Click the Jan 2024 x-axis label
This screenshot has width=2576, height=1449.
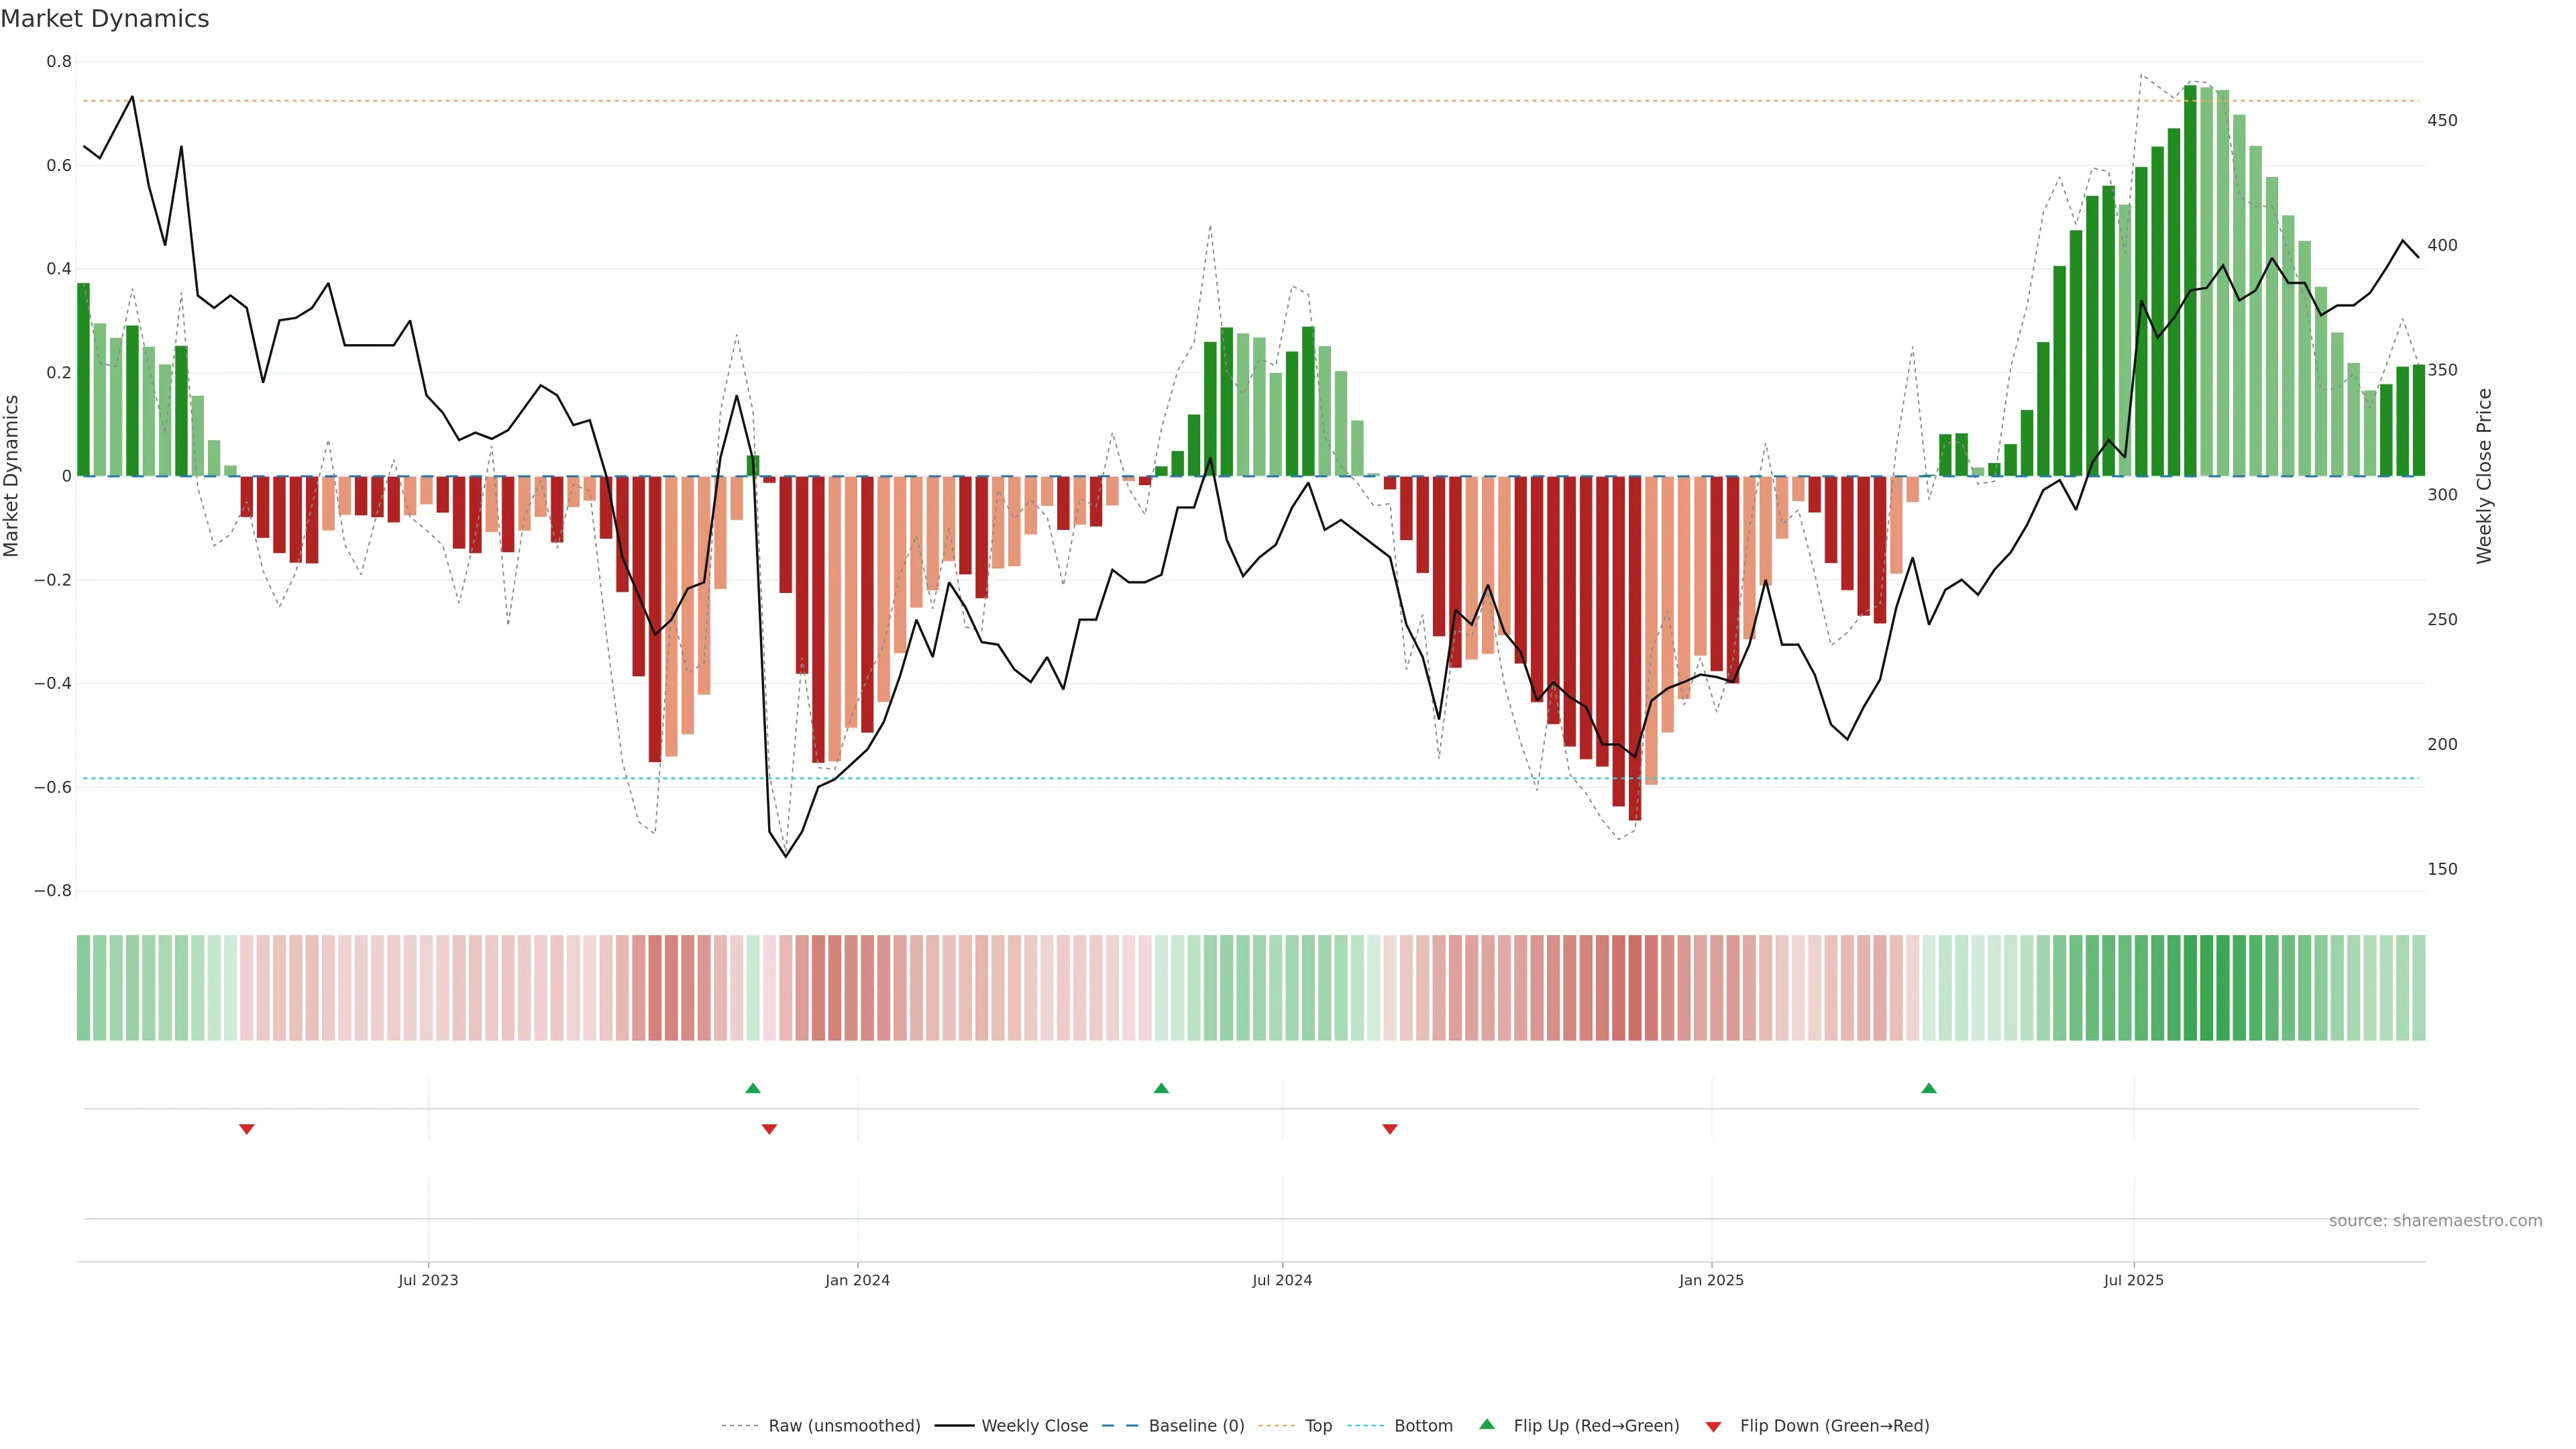point(857,1280)
